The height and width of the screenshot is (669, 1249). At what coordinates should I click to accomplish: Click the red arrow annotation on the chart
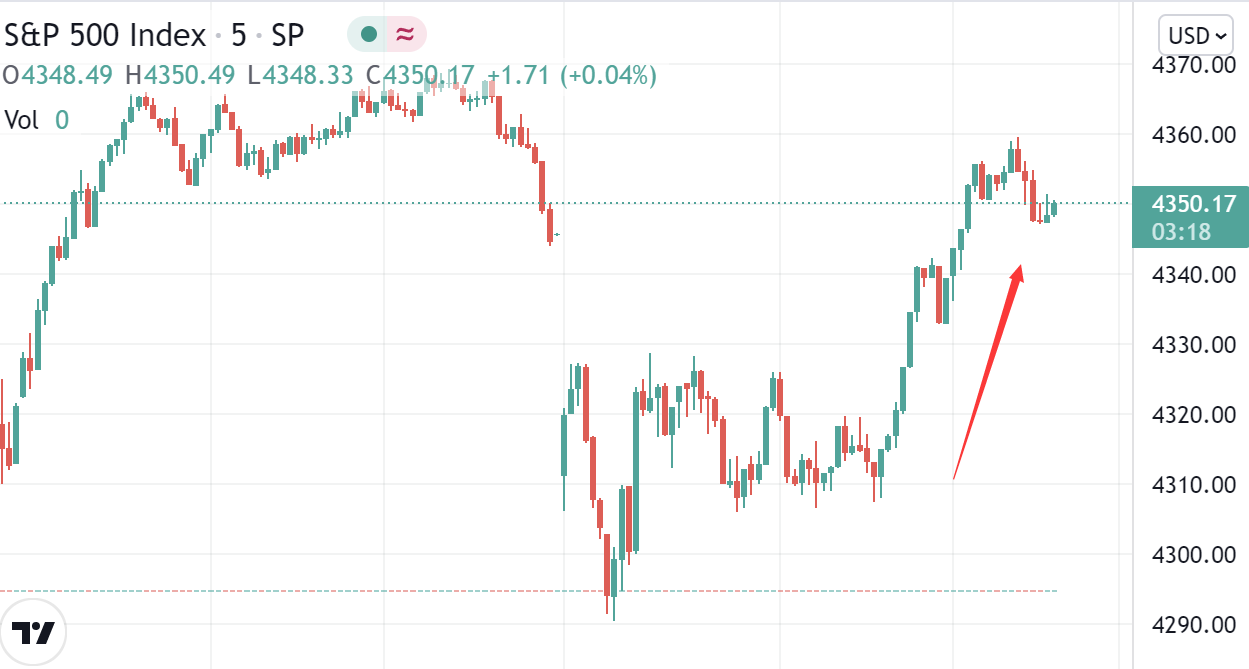pyautogui.click(x=988, y=370)
